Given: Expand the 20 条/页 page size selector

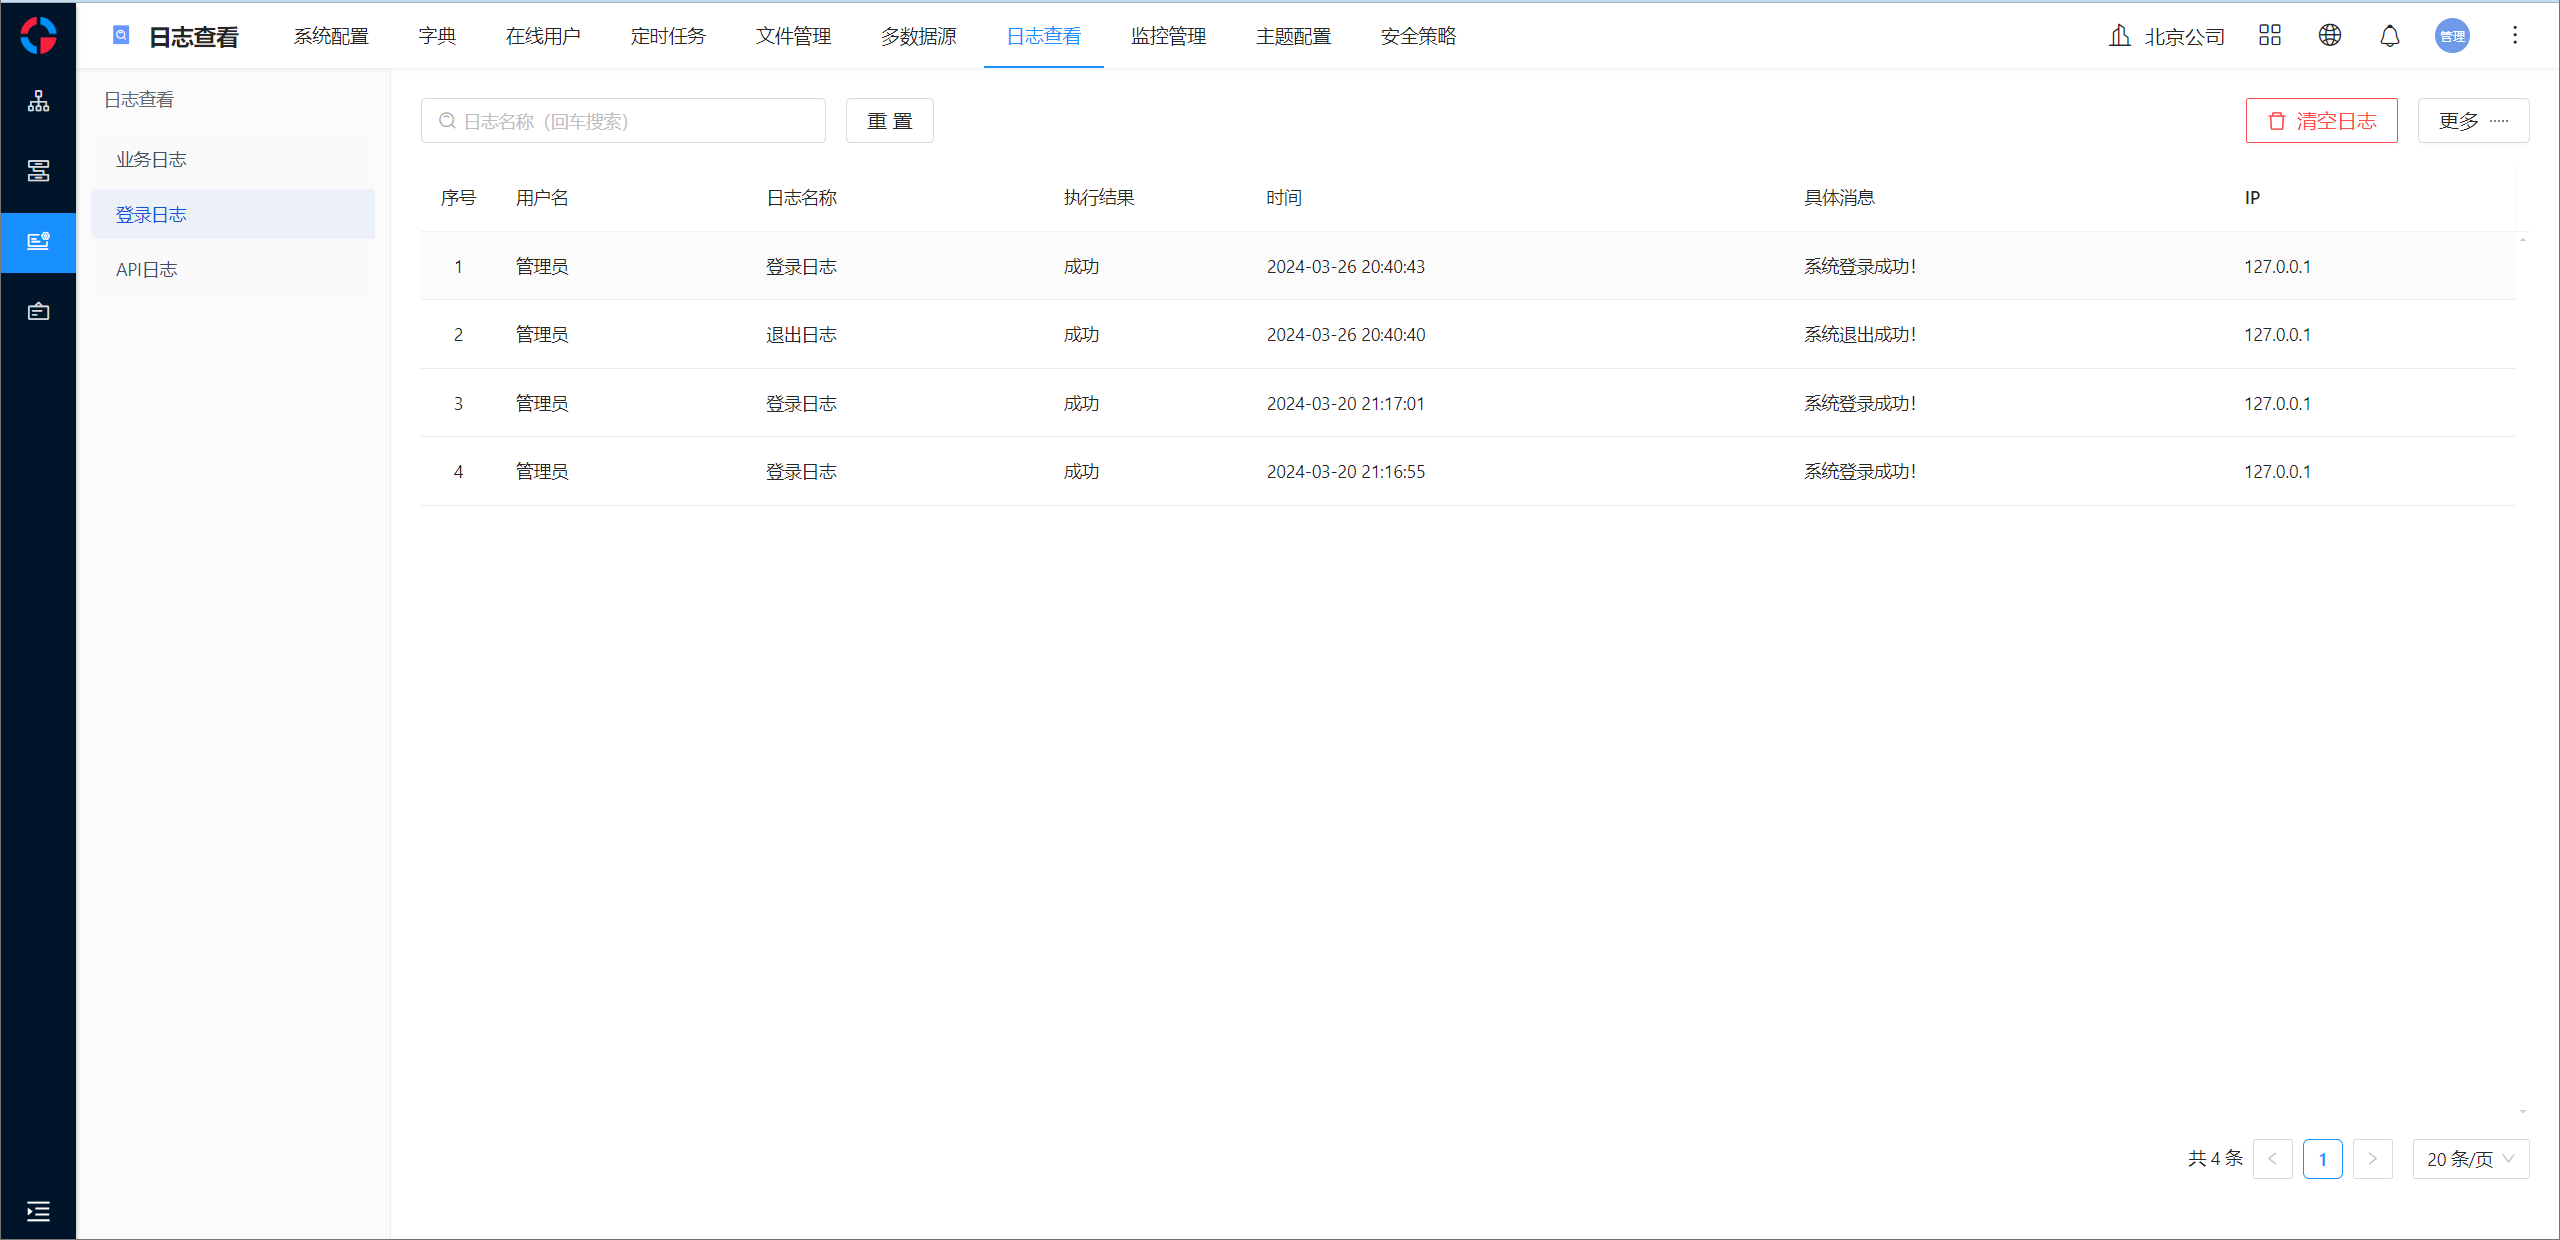Looking at the screenshot, I should 2469,1159.
